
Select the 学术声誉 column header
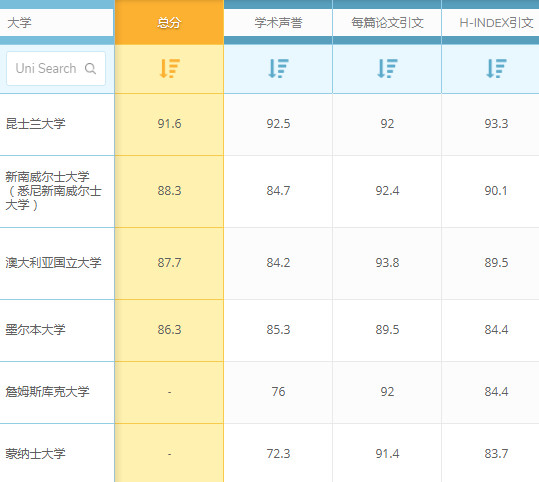point(278,23)
